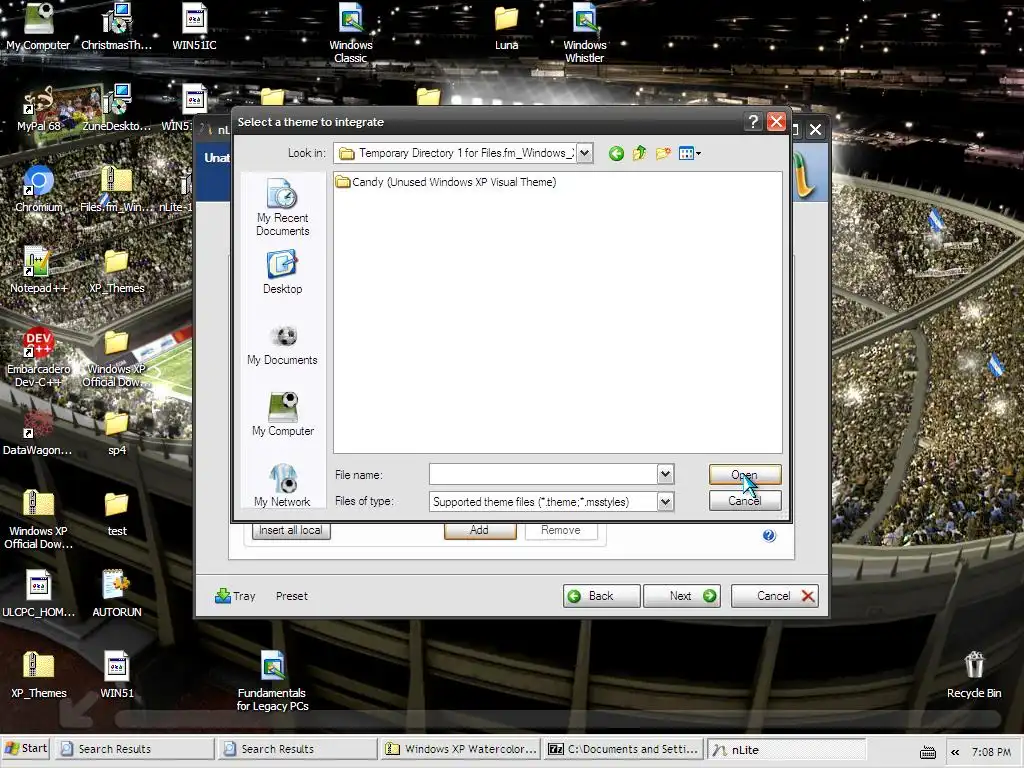The image size is (1024, 768).
Task: Click the keyboard icon in system tray
Action: [927, 752]
